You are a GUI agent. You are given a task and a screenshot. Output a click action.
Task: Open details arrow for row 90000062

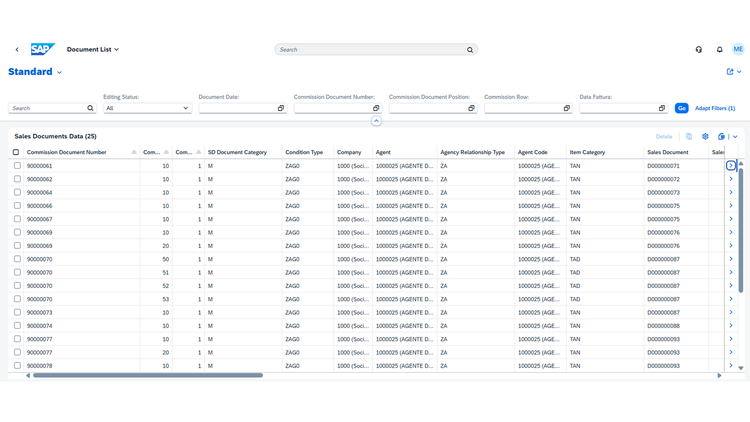coord(731,179)
